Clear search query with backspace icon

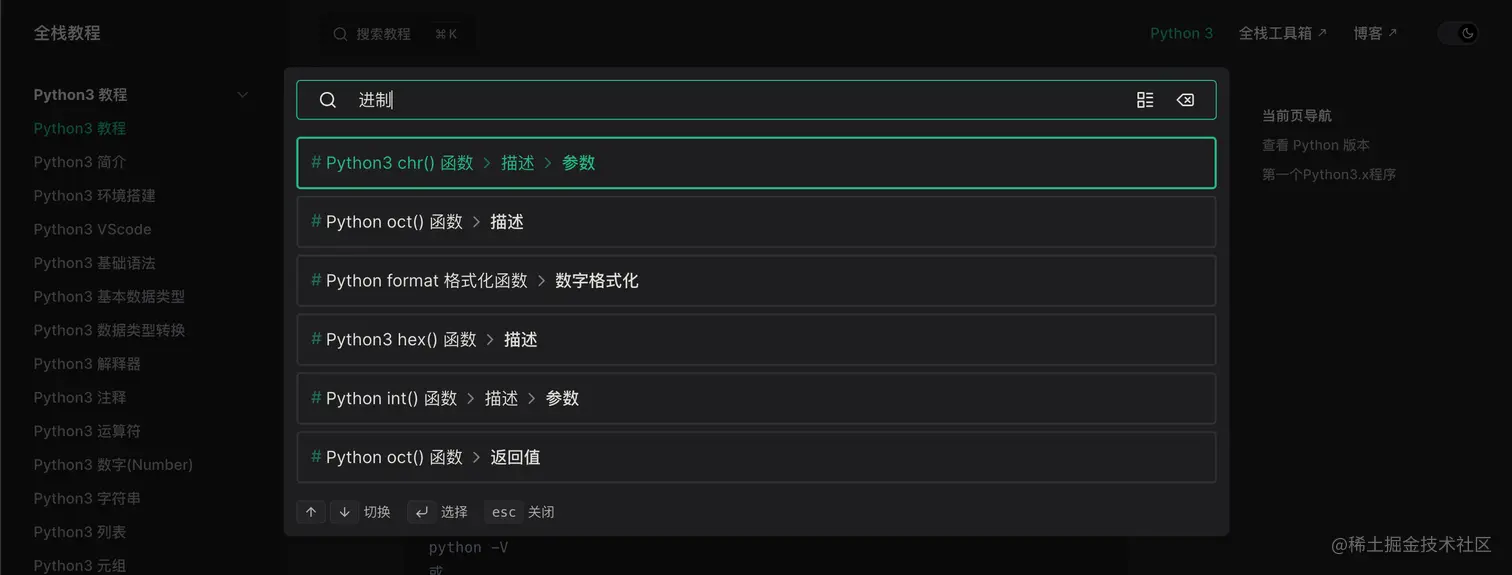click(x=1185, y=100)
